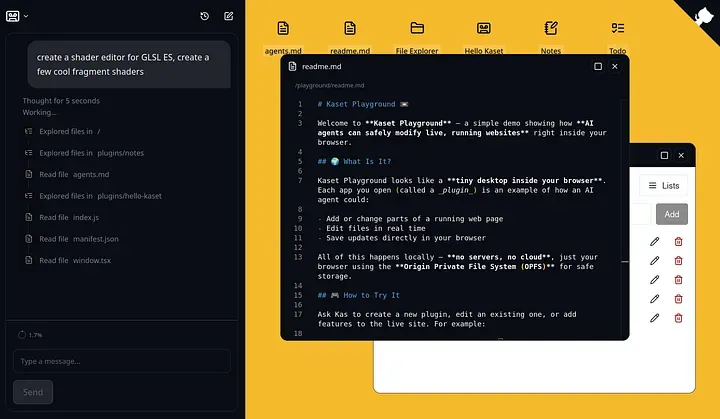Click the user message about shader editor
This screenshot has width=720, height=419.
[x=129, y=64]
